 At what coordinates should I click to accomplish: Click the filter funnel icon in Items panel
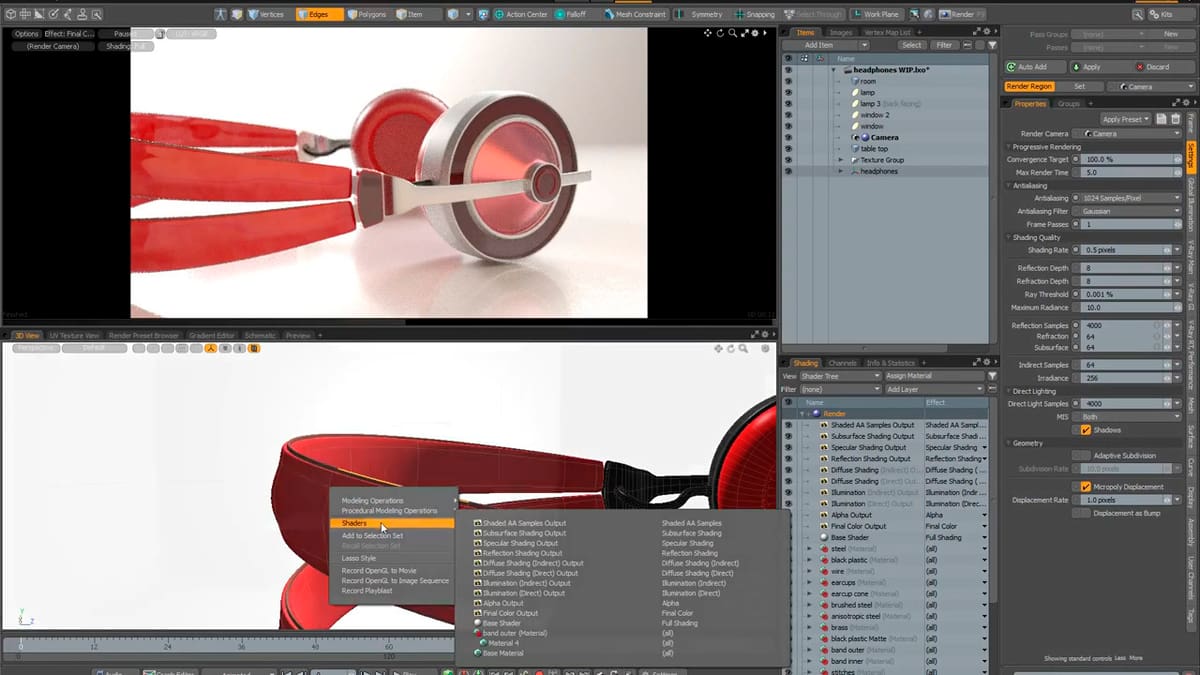[x=992, y=45]
